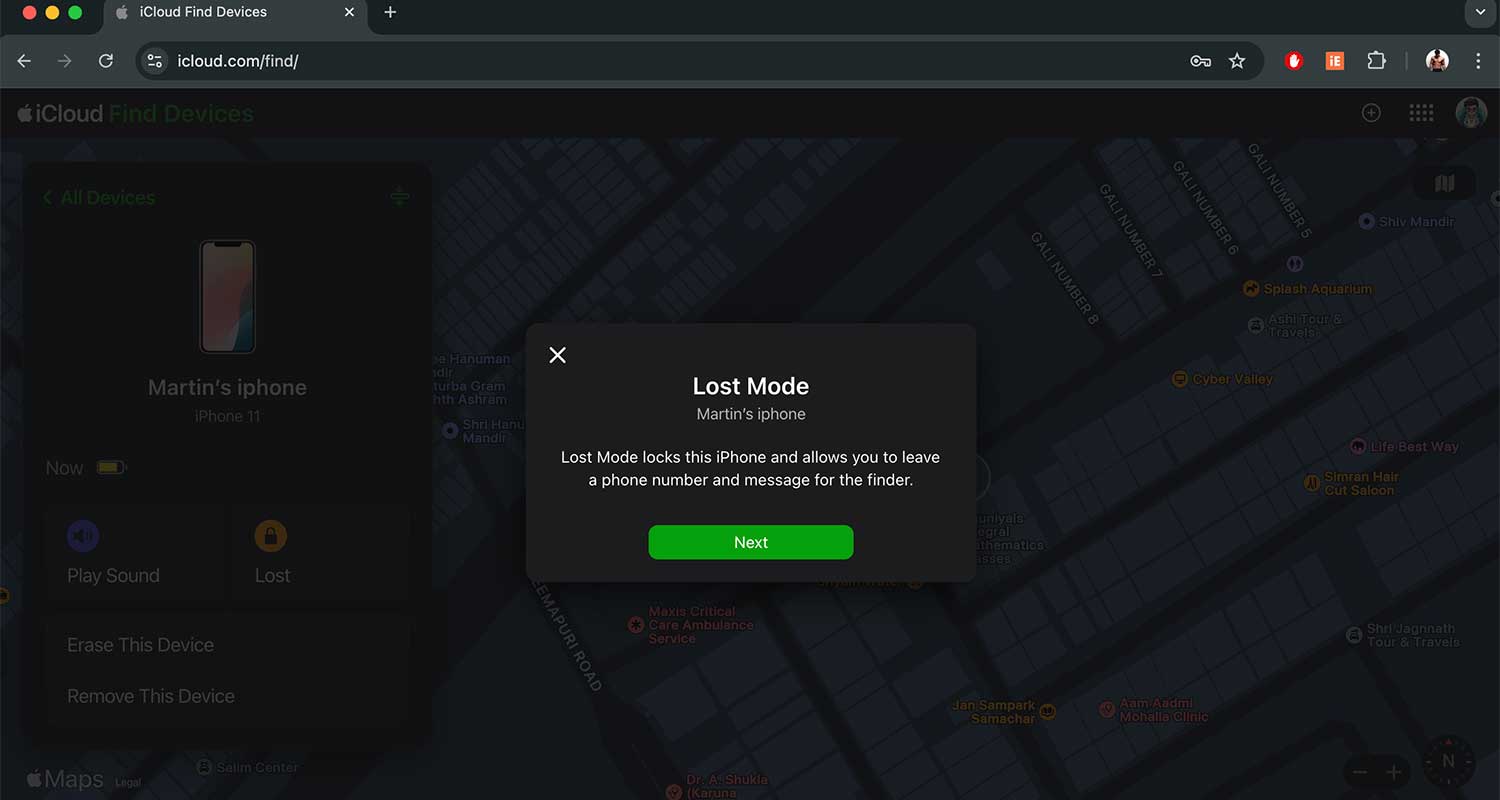Switch map view with map icon
Screen dimensions: 1500x800
[x=1444, y=183]
